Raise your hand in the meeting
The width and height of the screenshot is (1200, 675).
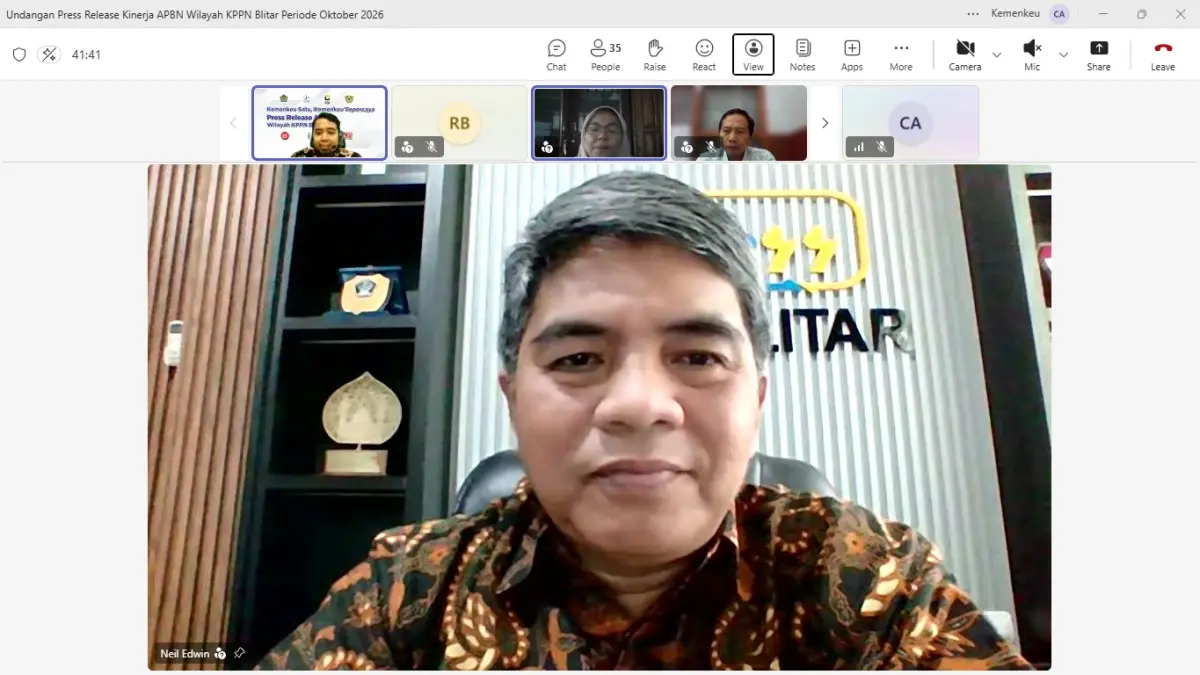coord(654,55)
